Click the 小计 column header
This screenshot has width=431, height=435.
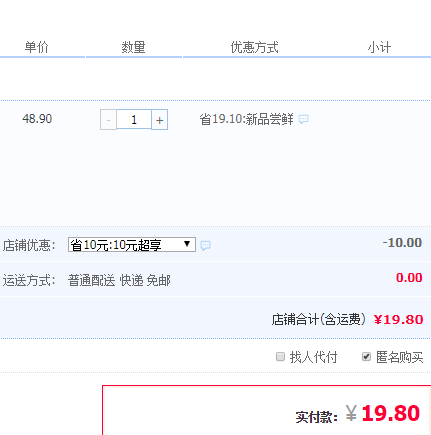[x=379, y=47]
